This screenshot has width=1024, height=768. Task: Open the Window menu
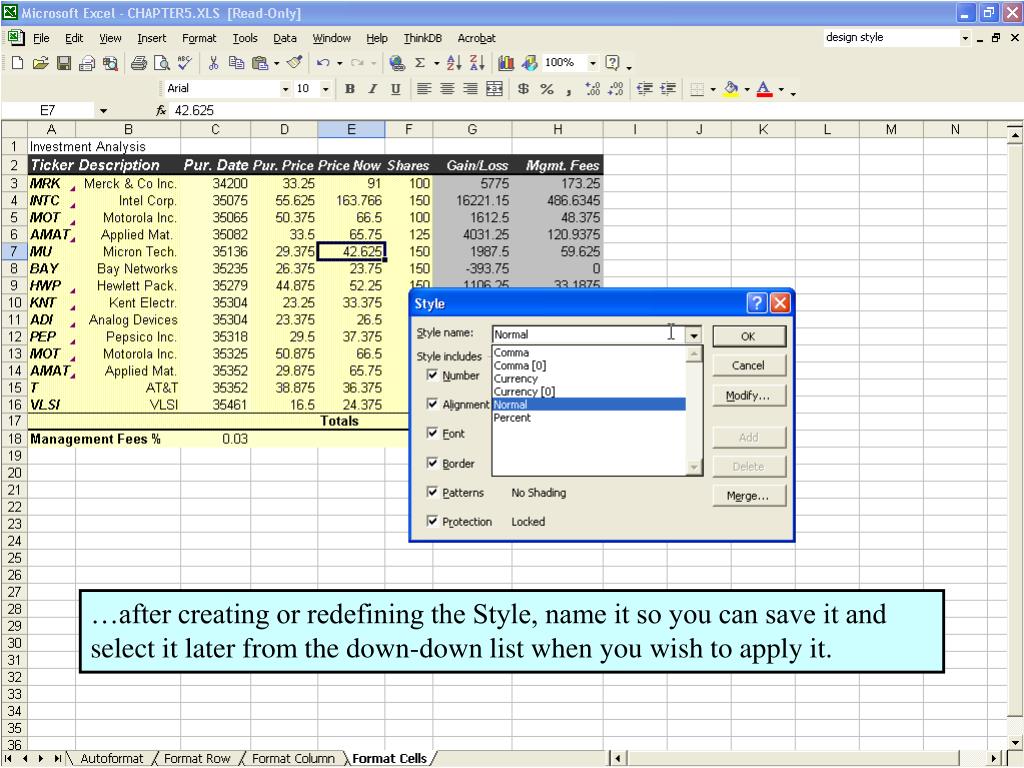point(332,39)
